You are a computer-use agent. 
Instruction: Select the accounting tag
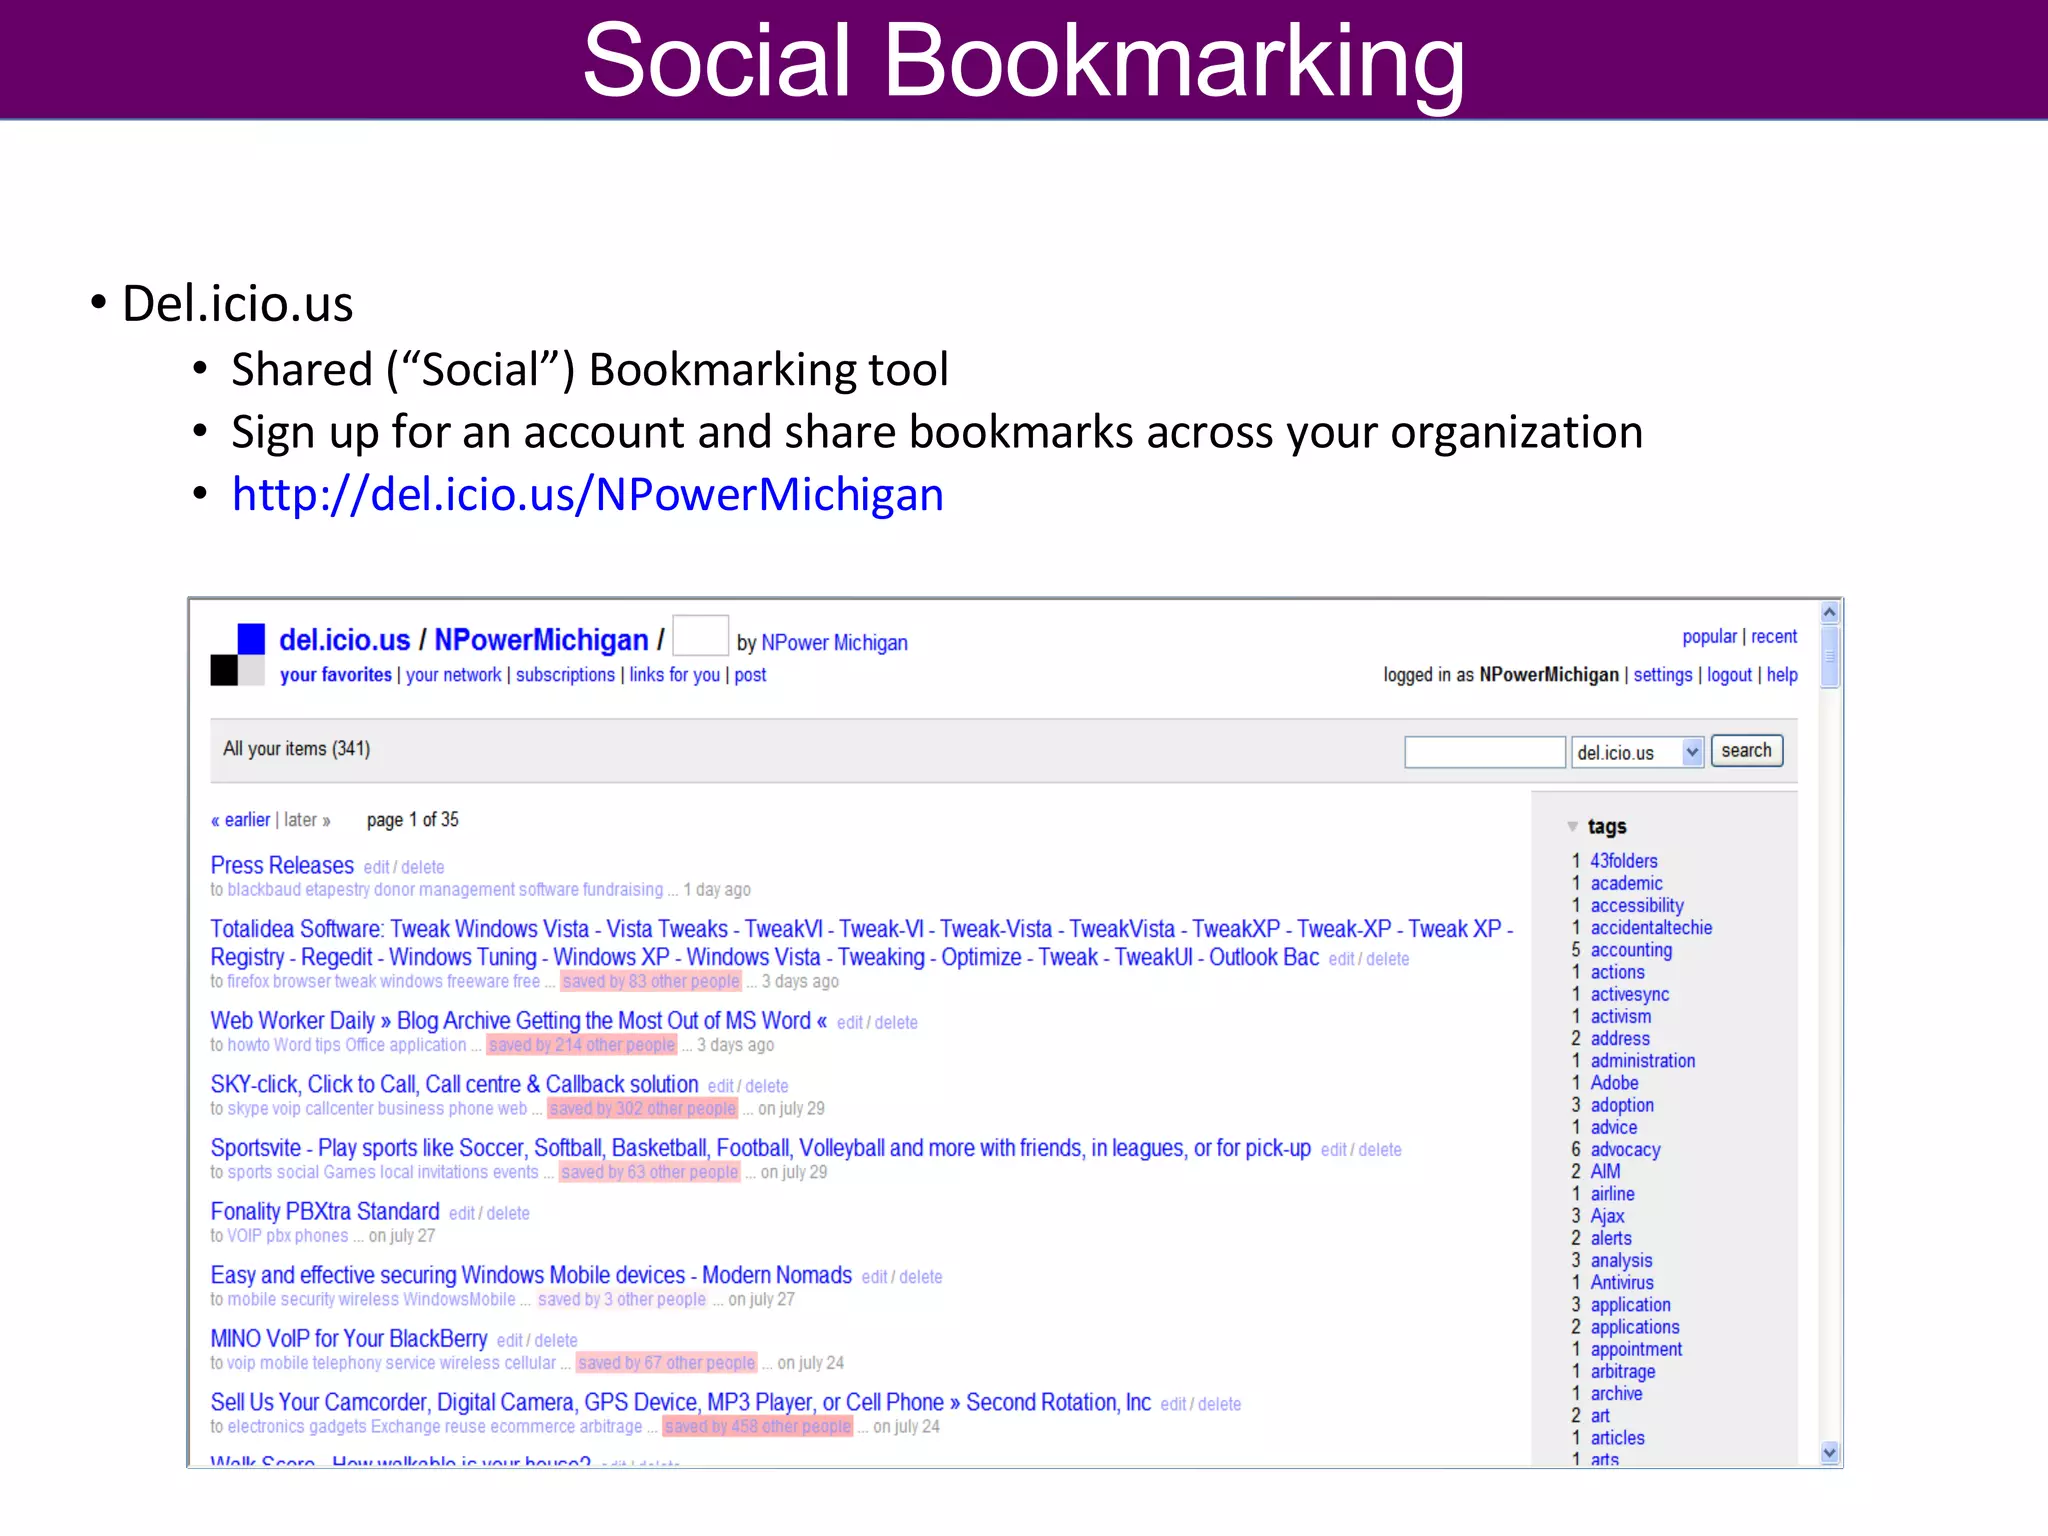[x=1631, y=950]
